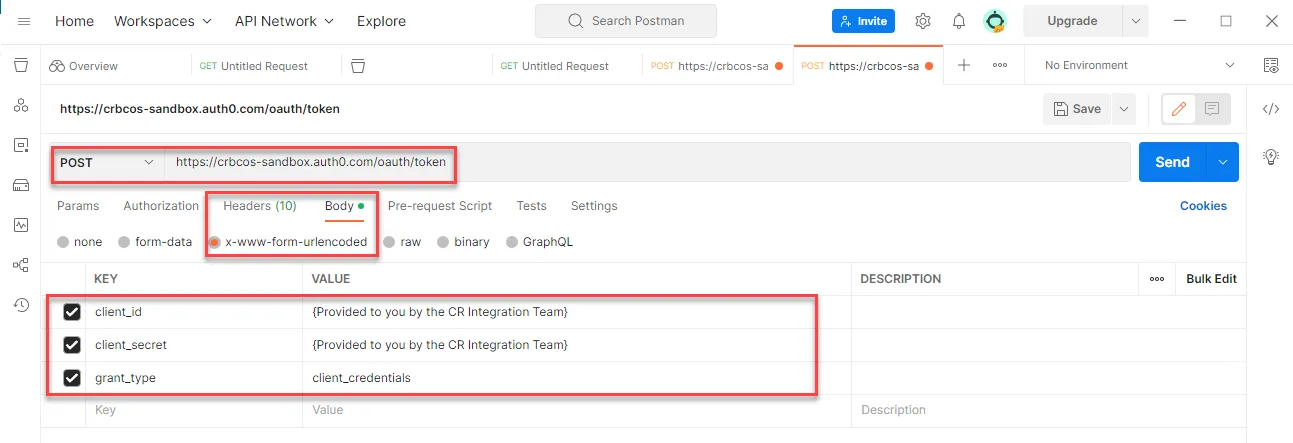Open the POST method dropdown
This screenshot has height=443, width=1293.
pos(108,162)
